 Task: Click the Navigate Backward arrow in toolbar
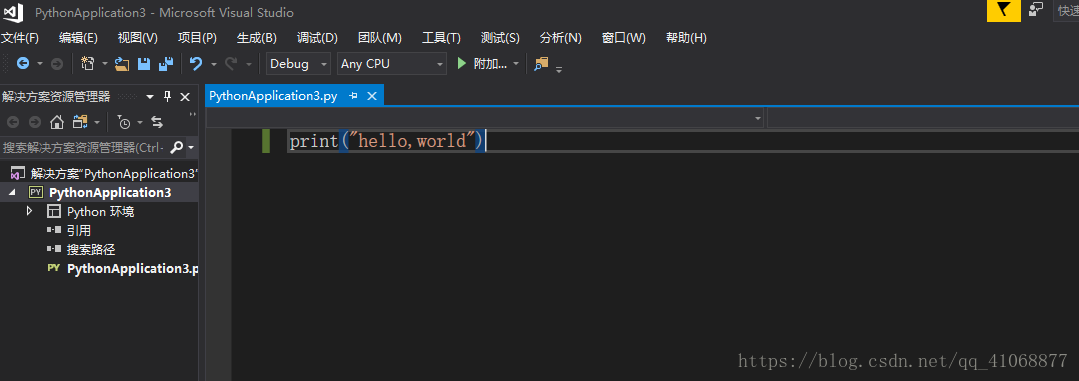(23, 63)
